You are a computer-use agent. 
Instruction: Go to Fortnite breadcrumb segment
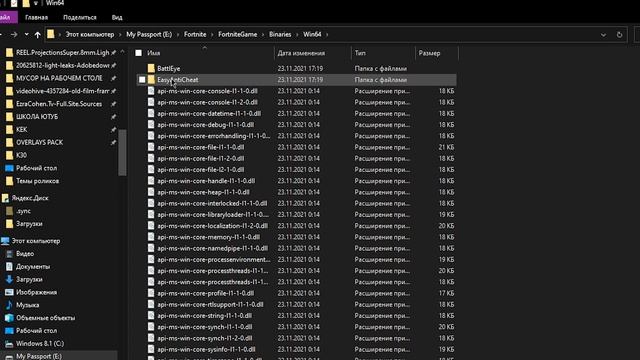click(195, 35)
